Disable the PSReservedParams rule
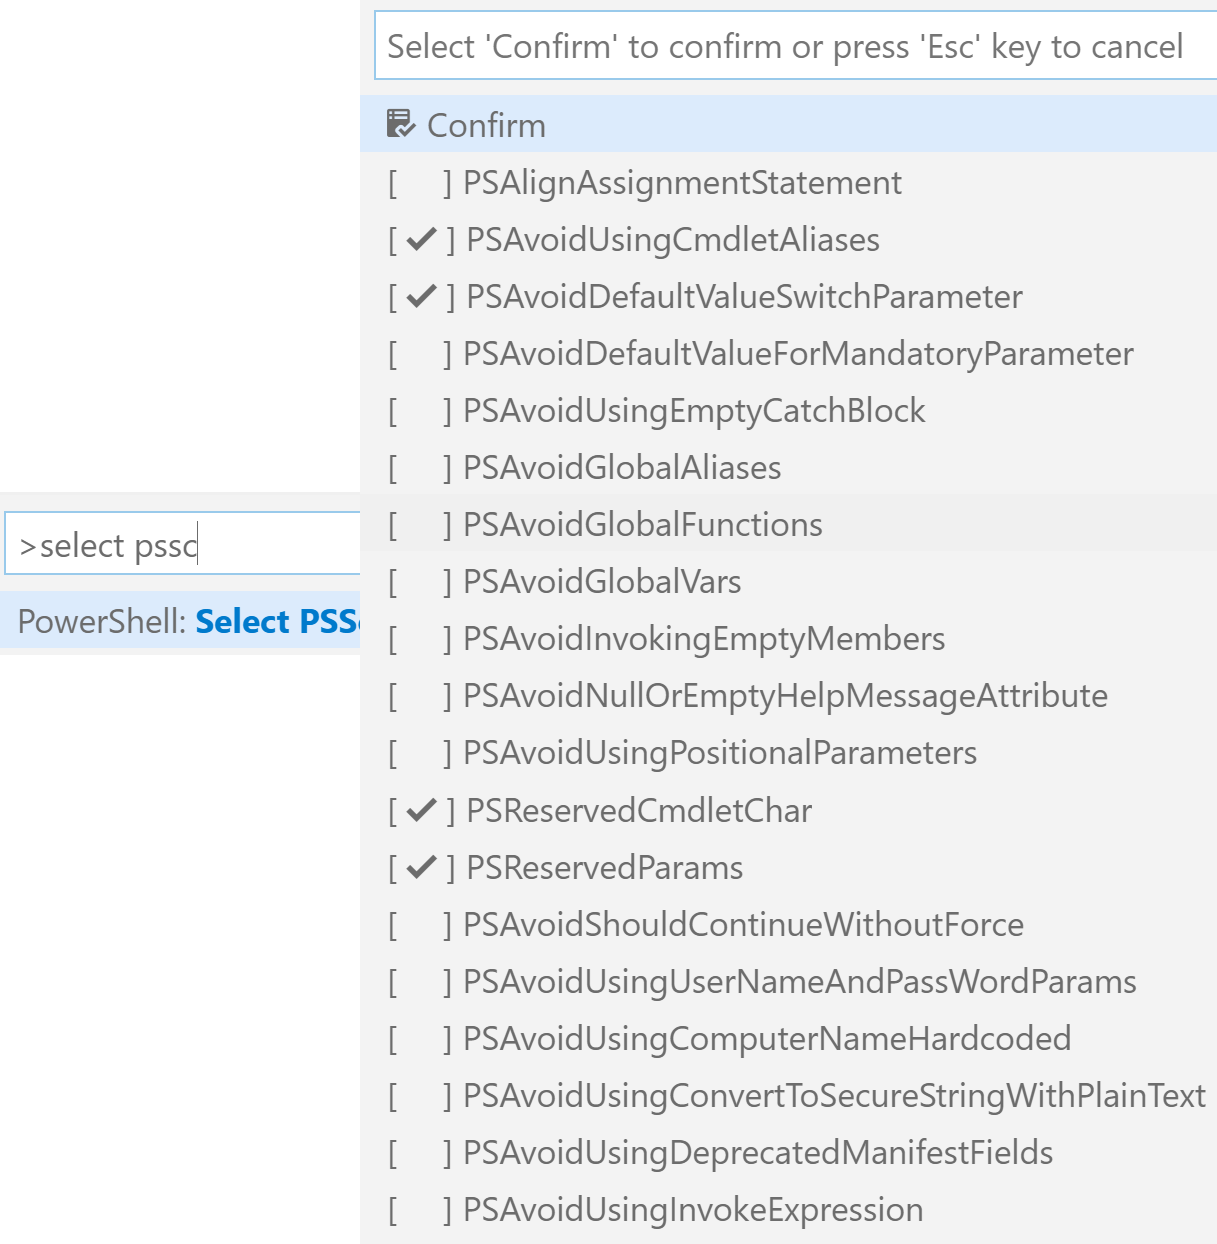 [x=788, y=867]
